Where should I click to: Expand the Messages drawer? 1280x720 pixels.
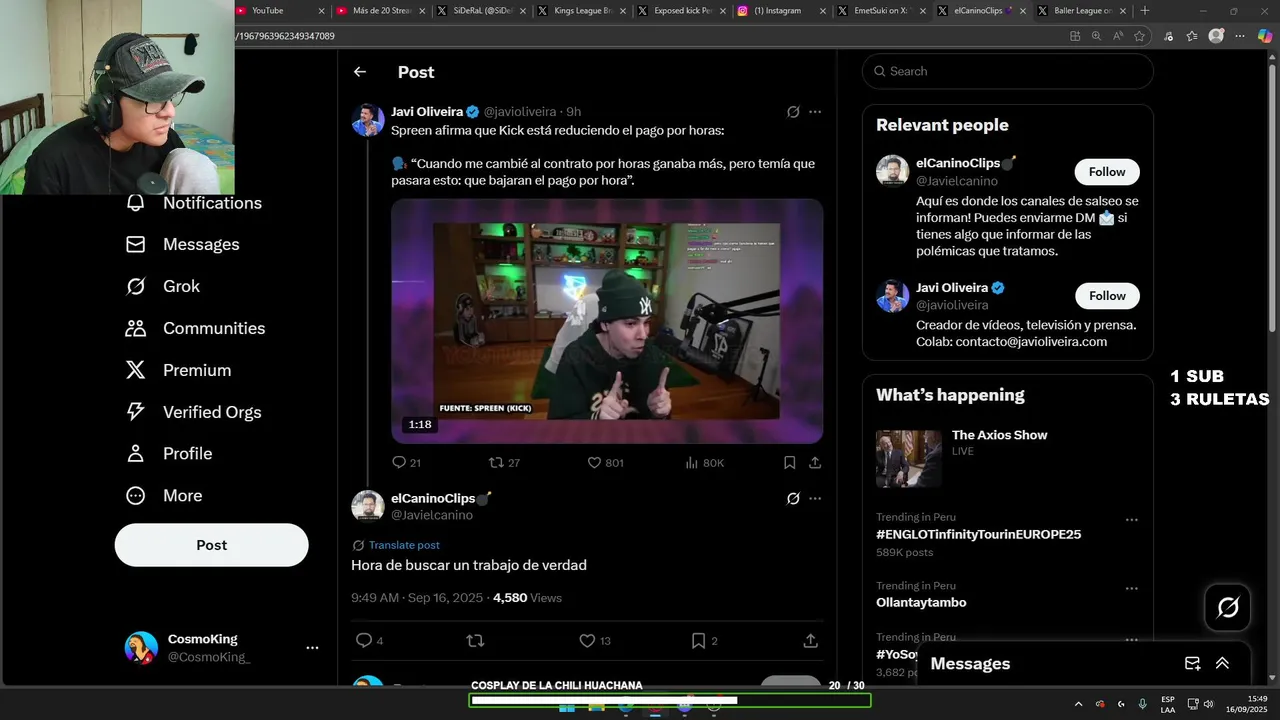tap(1222, 664)
